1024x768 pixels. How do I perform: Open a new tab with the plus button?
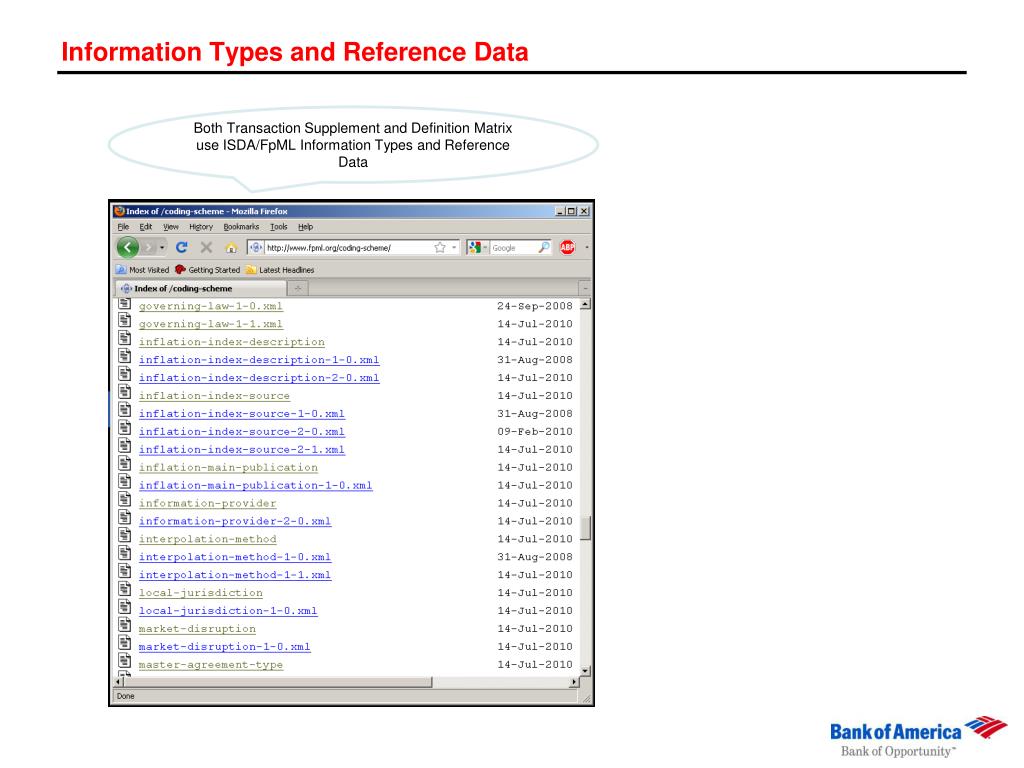[297, 288]
